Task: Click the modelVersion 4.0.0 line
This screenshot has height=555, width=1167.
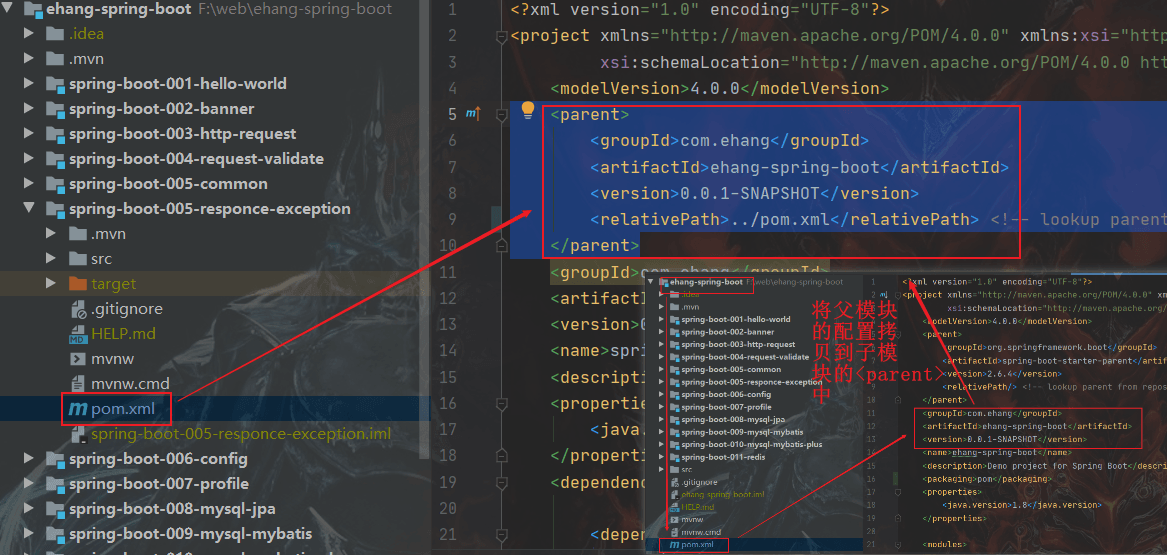Action: [720, 89]
